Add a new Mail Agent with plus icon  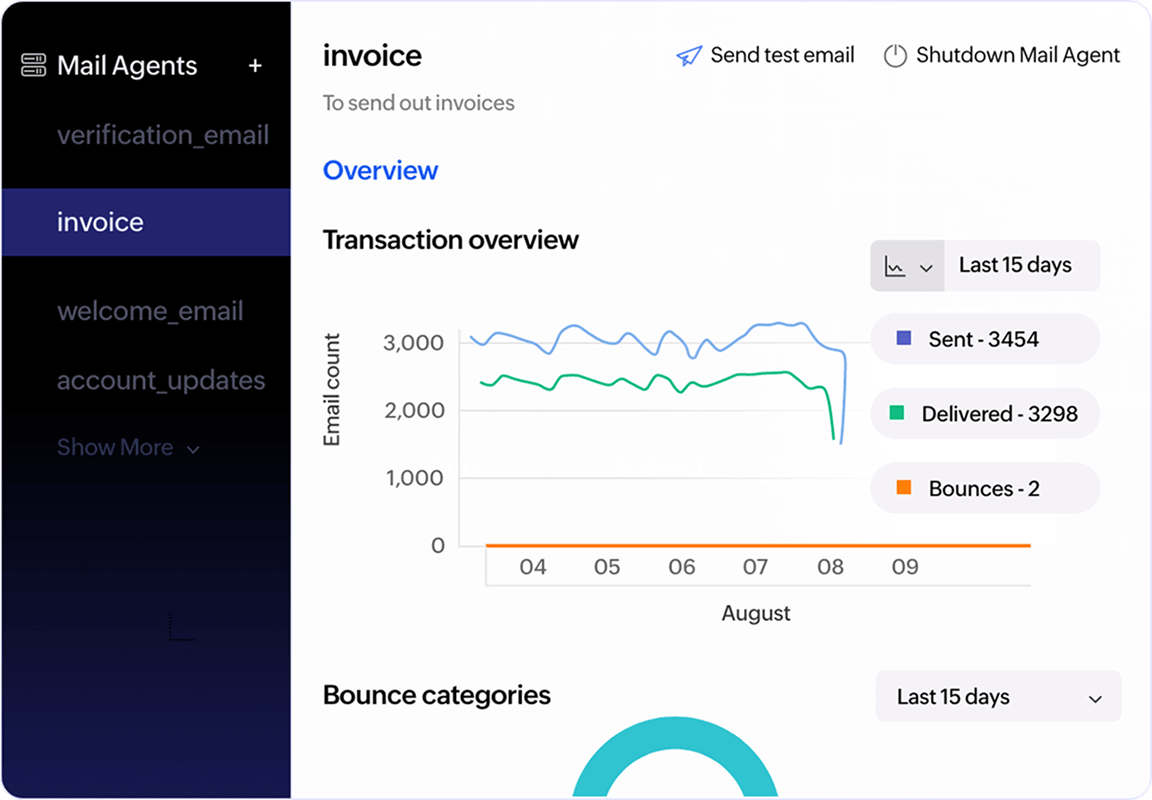255,66
